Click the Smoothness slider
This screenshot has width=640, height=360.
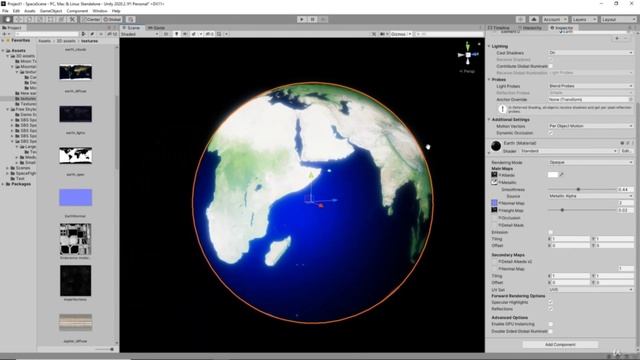pos(582,189)
